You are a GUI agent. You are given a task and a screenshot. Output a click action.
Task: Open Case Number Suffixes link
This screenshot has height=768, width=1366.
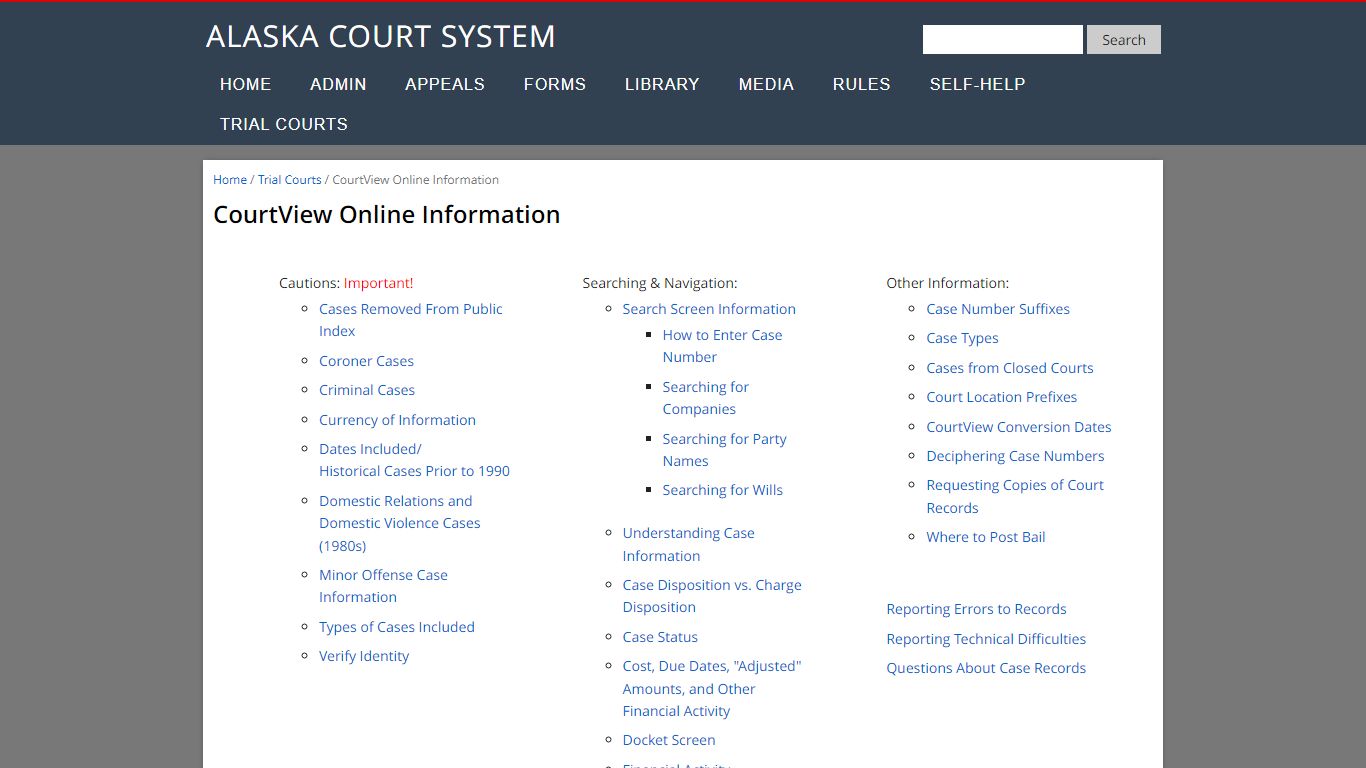pyautogui.click(x=998, y=309)
